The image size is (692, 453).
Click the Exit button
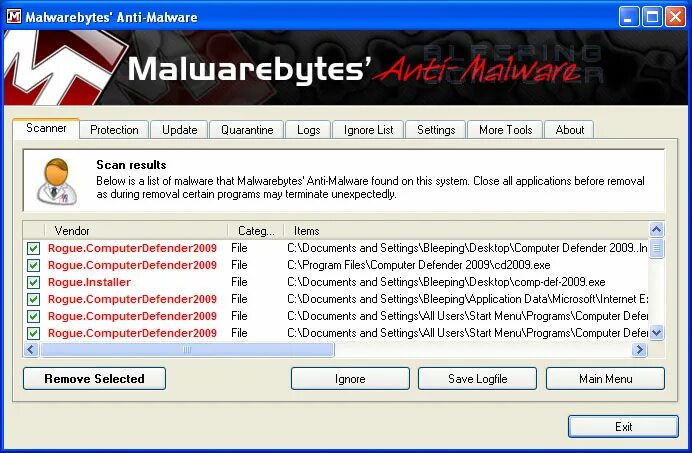click(x=623, y=427)
